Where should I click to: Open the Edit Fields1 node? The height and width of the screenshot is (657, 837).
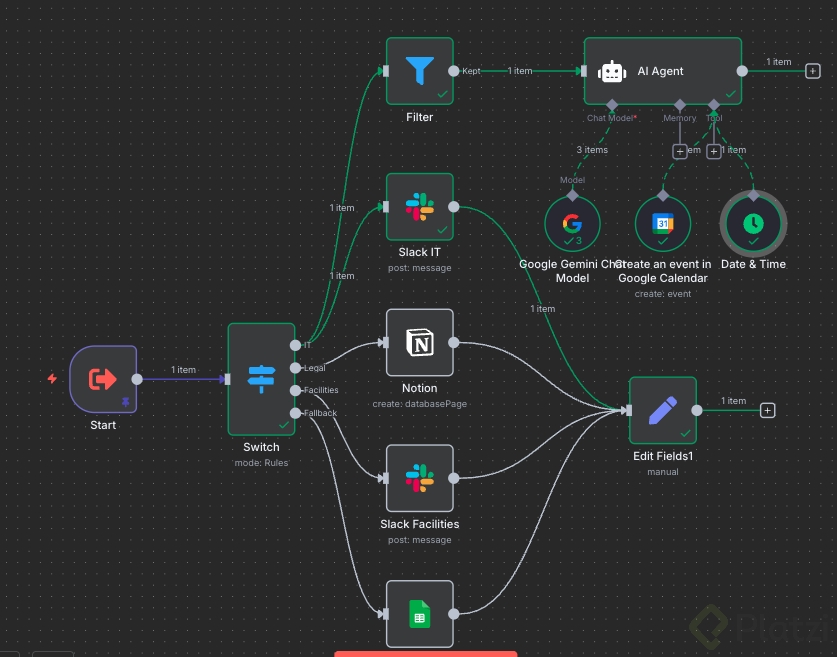click(662, 410)
